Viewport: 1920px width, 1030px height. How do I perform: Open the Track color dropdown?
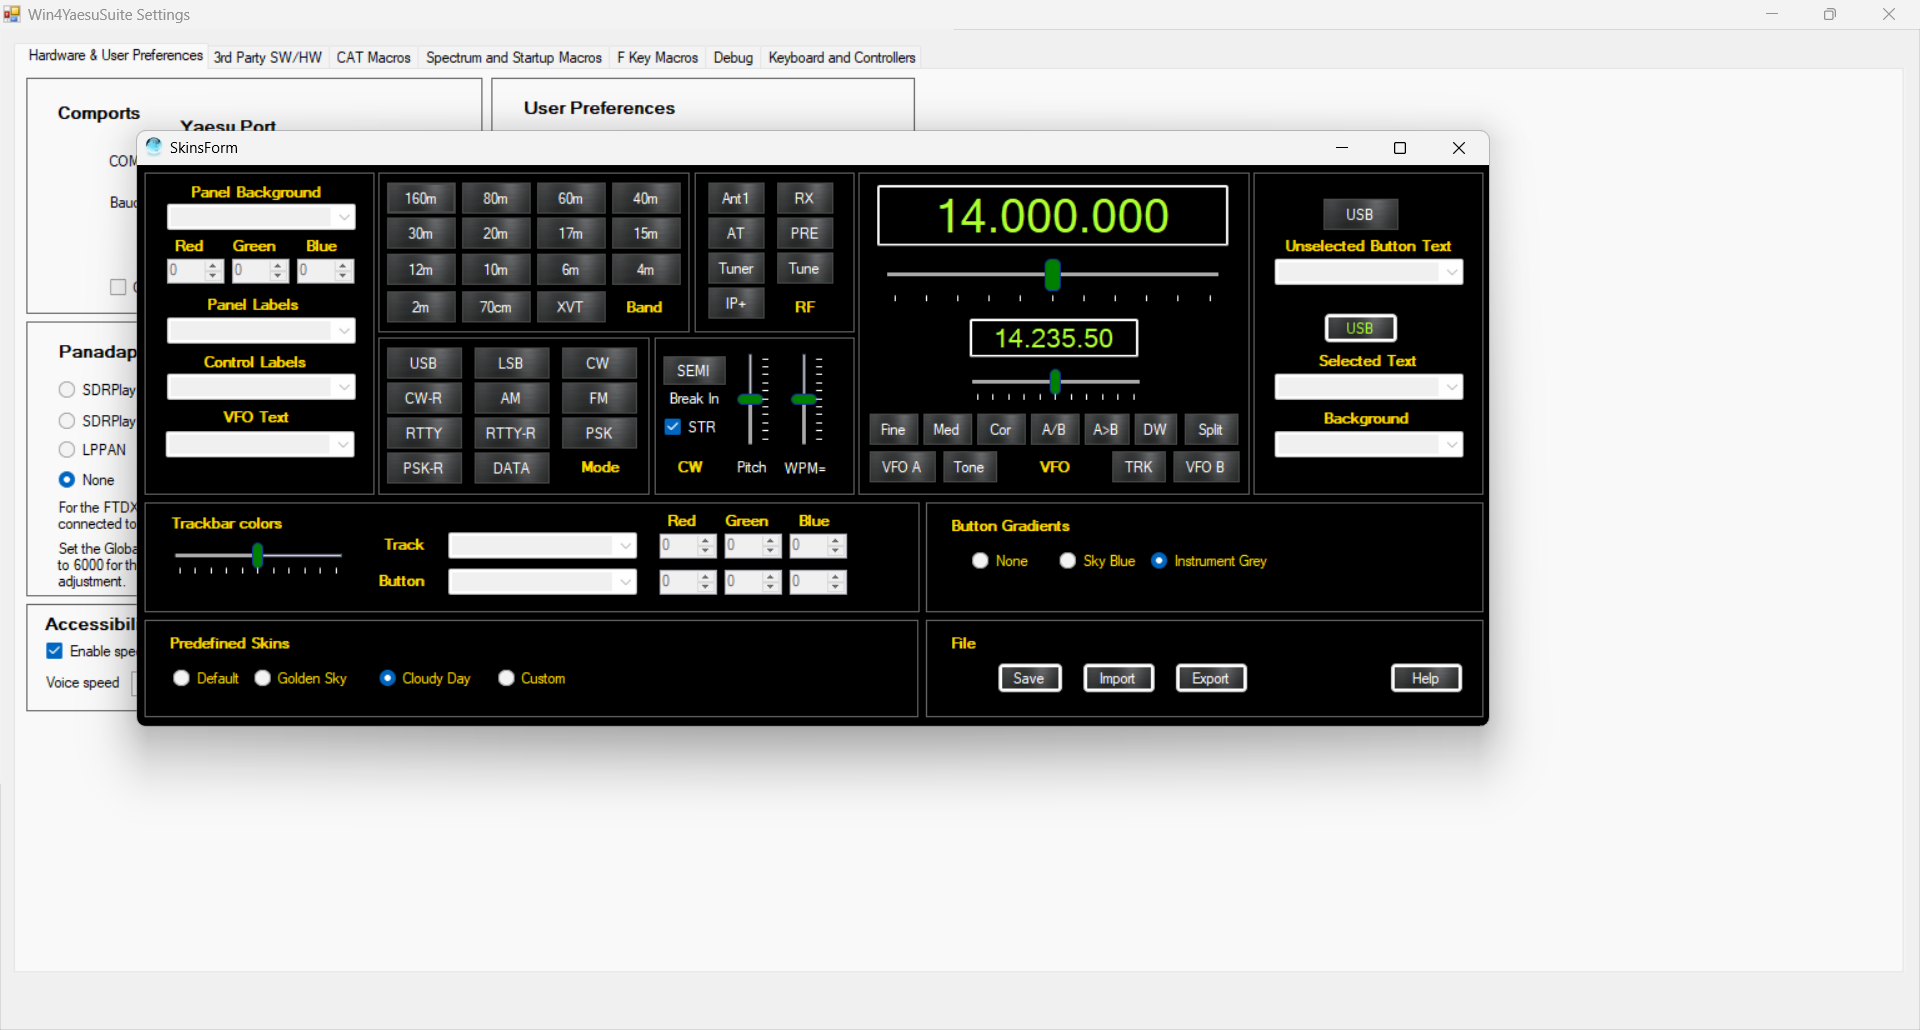pos(543,545)
